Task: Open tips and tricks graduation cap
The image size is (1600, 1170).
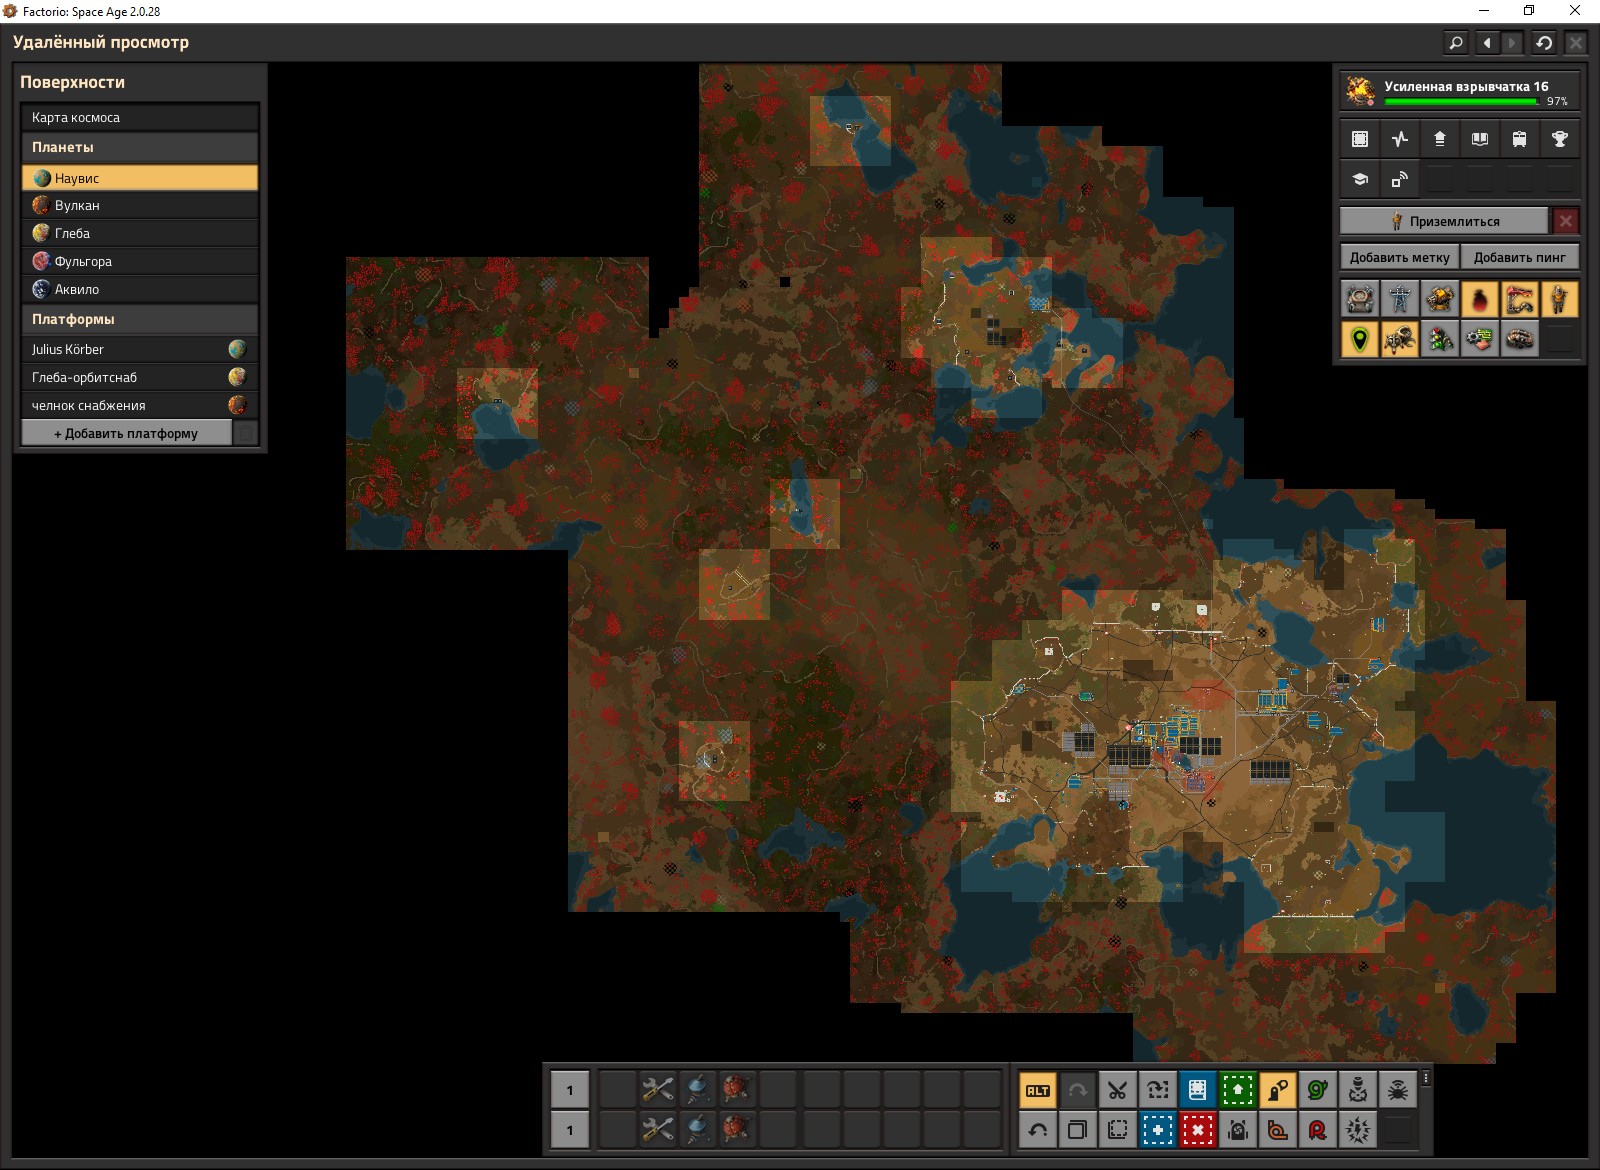Action: [x=1360, y=179]
